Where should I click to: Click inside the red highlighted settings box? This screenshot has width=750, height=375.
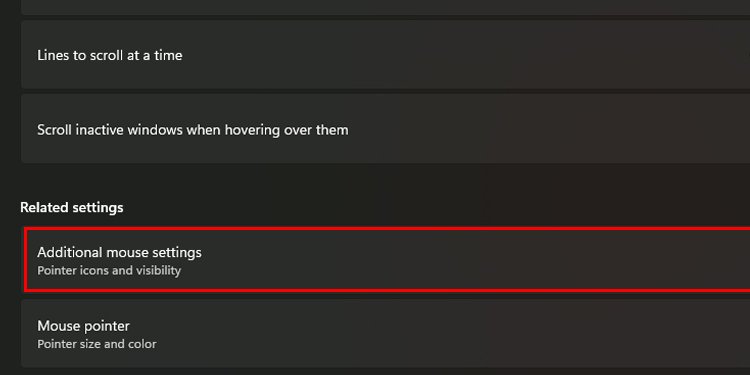point(387,260)
